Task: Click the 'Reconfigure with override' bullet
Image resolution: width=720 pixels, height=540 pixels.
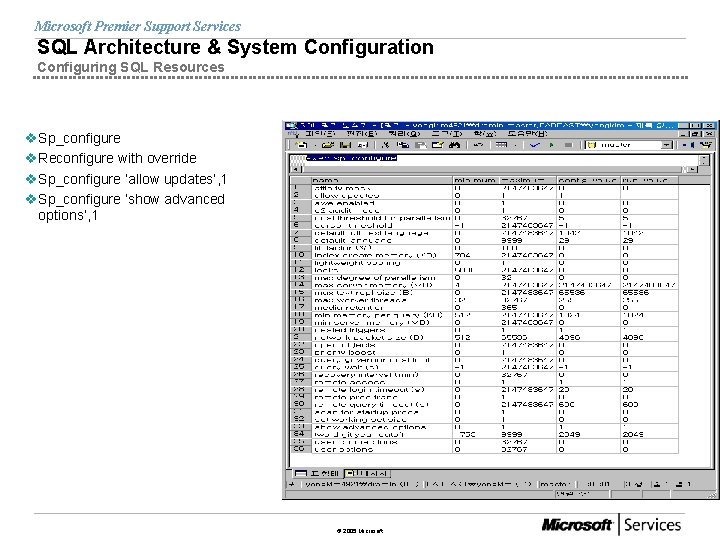Action: tap(117, 158)
